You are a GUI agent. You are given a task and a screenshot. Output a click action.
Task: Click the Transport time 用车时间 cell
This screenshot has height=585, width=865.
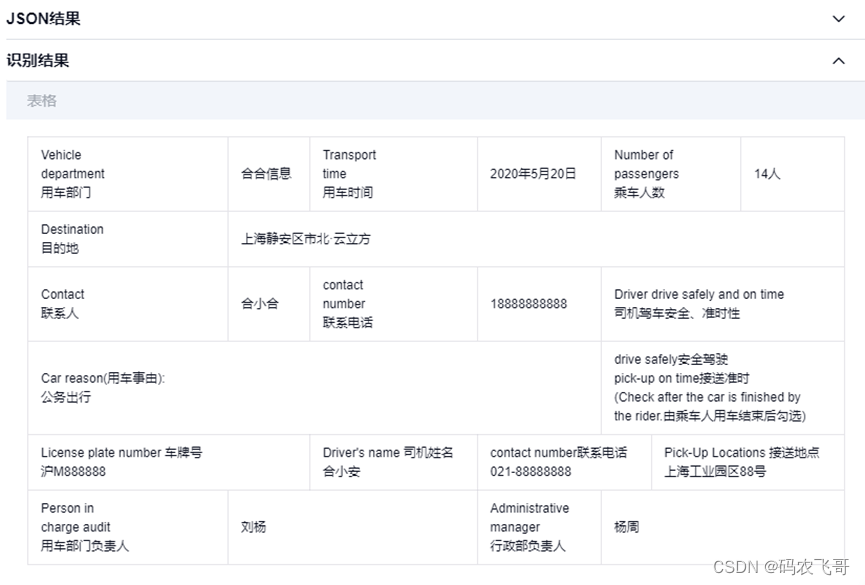pyautogui.click(x=393, y=174)
